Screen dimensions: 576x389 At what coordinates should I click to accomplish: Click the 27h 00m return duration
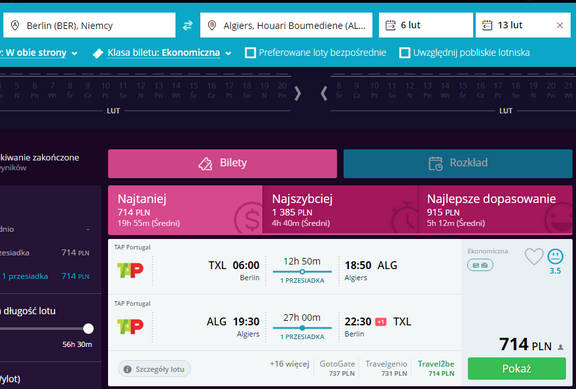point(302,318)
